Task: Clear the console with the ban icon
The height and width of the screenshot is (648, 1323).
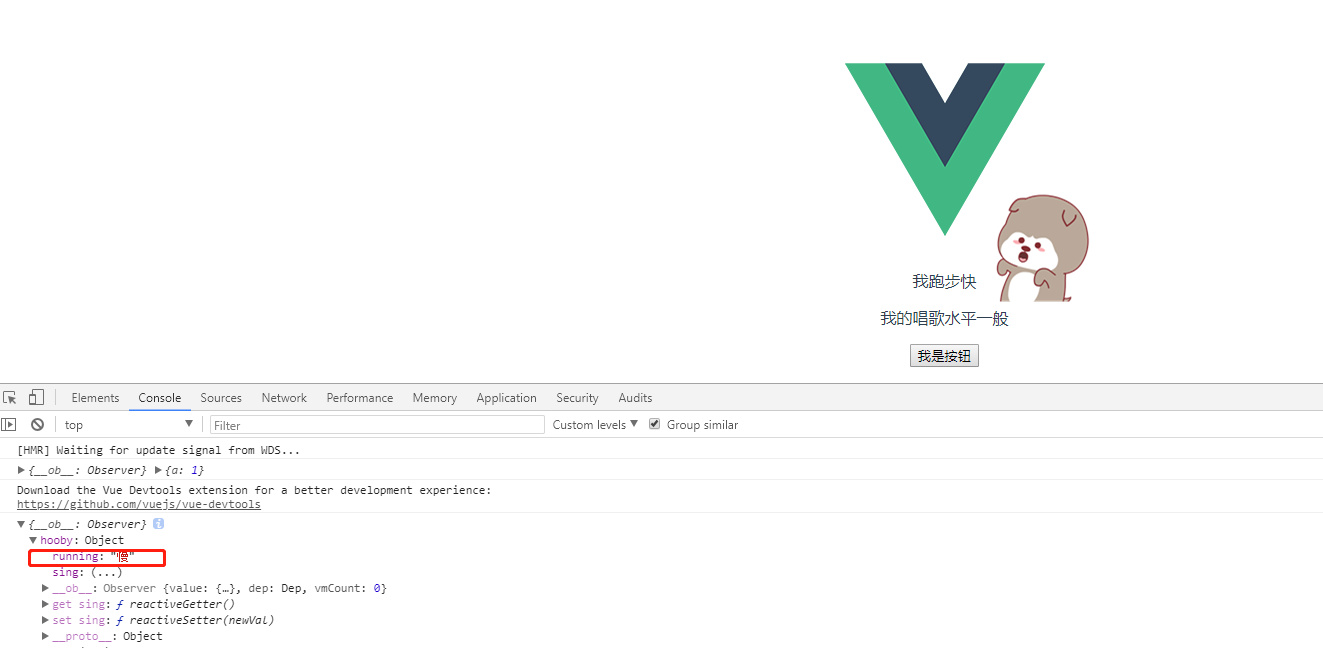Action: coord(37,424)
